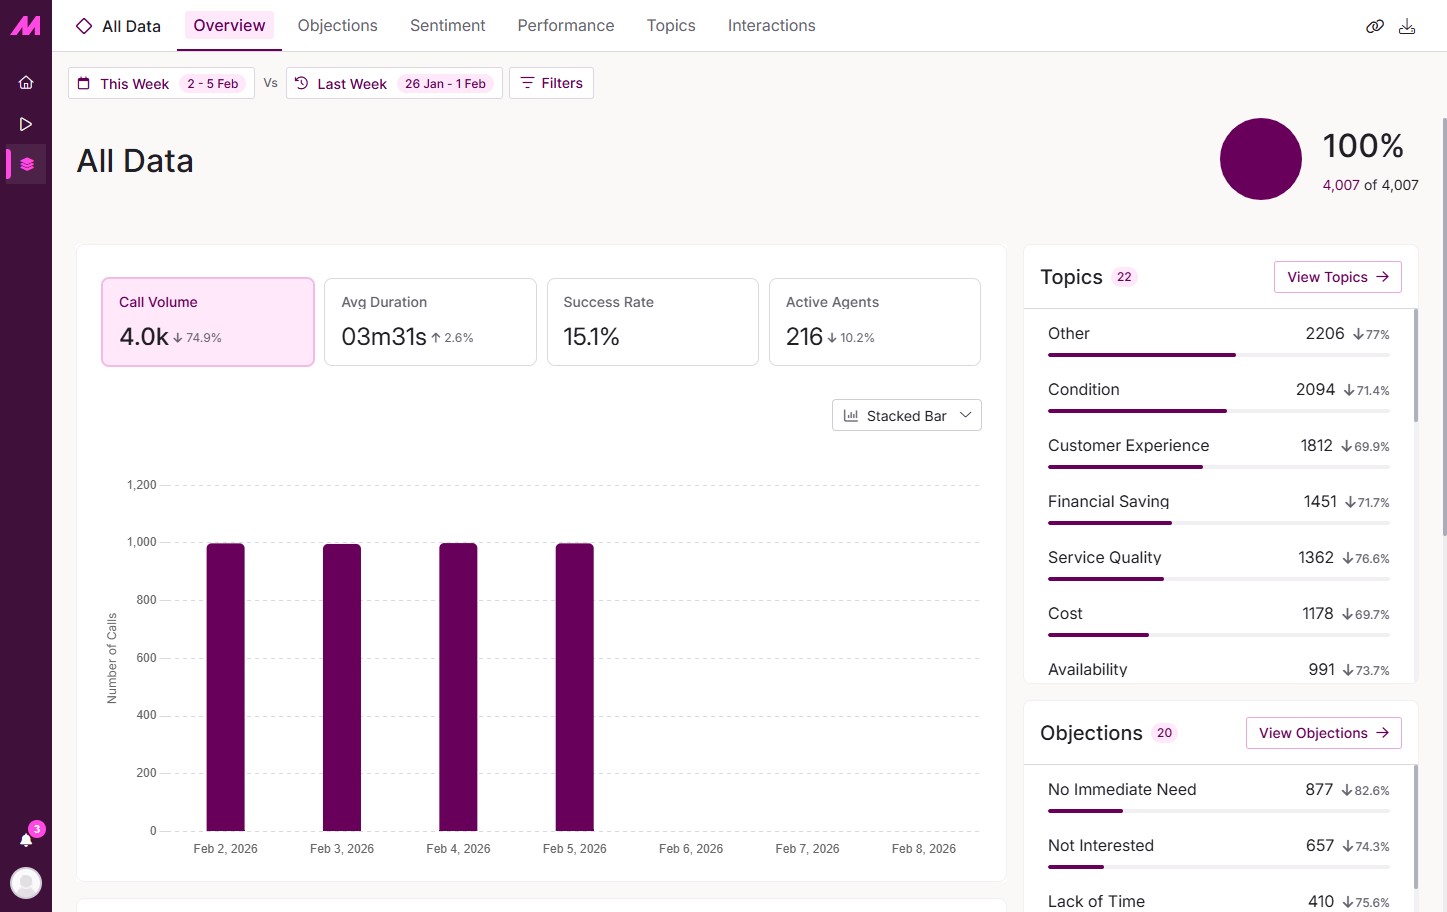1447x912 pixels.
Task: Click the download export icon
Action: coord(1407,26)
